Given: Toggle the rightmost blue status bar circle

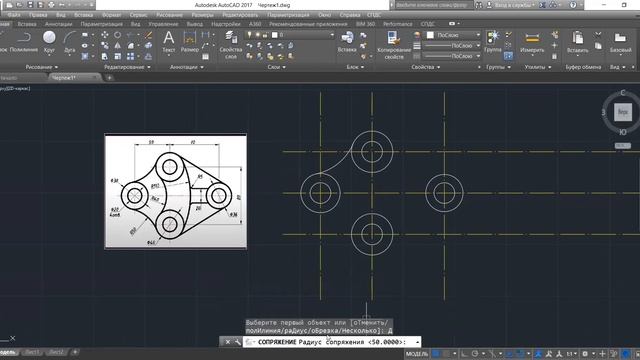Looking at the screenshot, I should (626, 353).
